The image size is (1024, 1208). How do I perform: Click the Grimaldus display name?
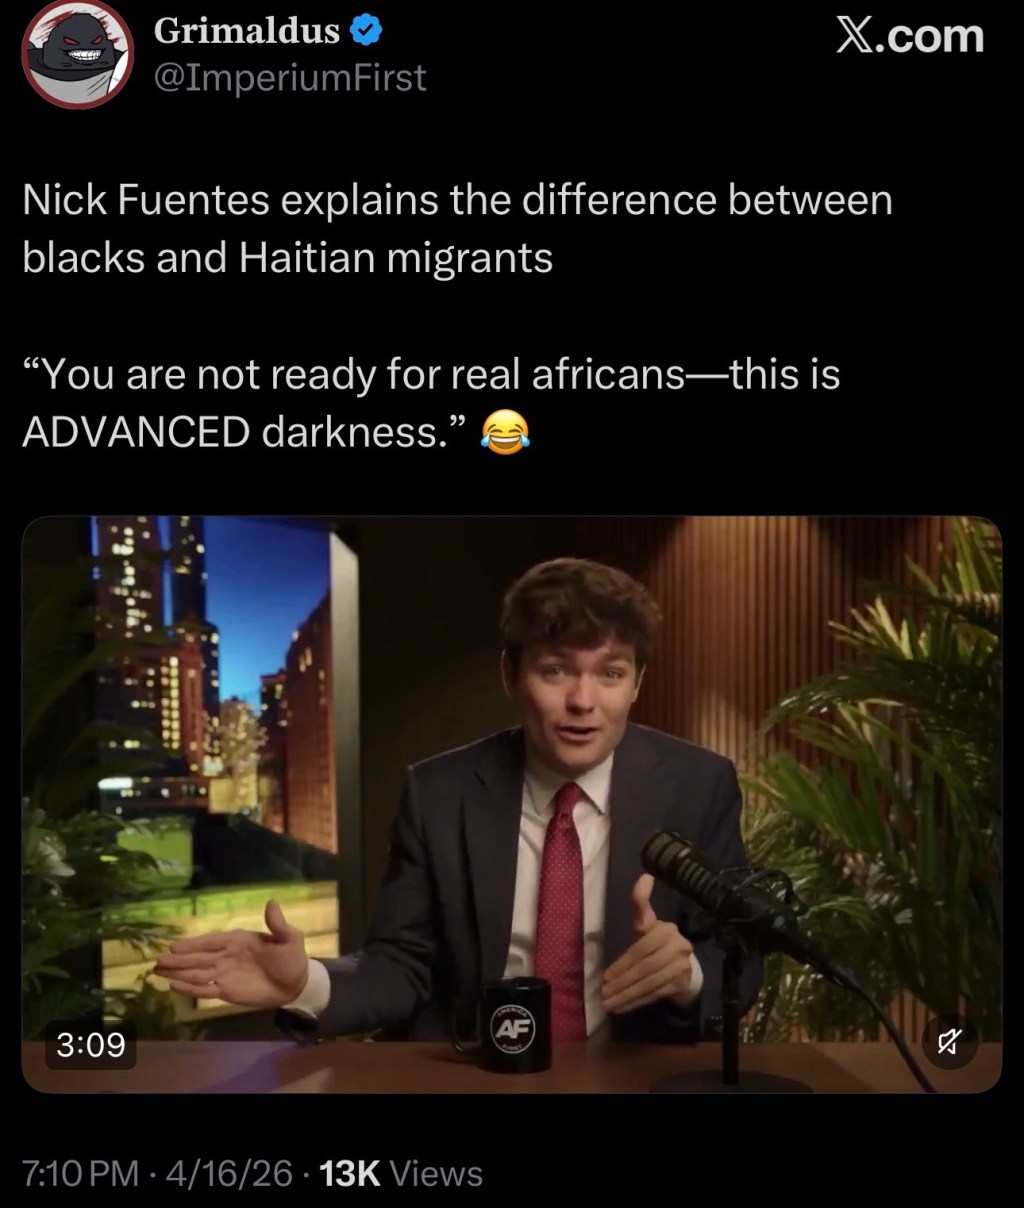[x=247, y=31]
